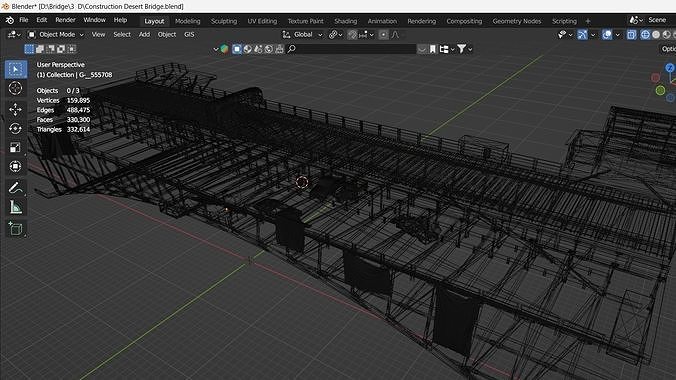
Task: Open the editor type dropdown
Action: coord(14,35)
